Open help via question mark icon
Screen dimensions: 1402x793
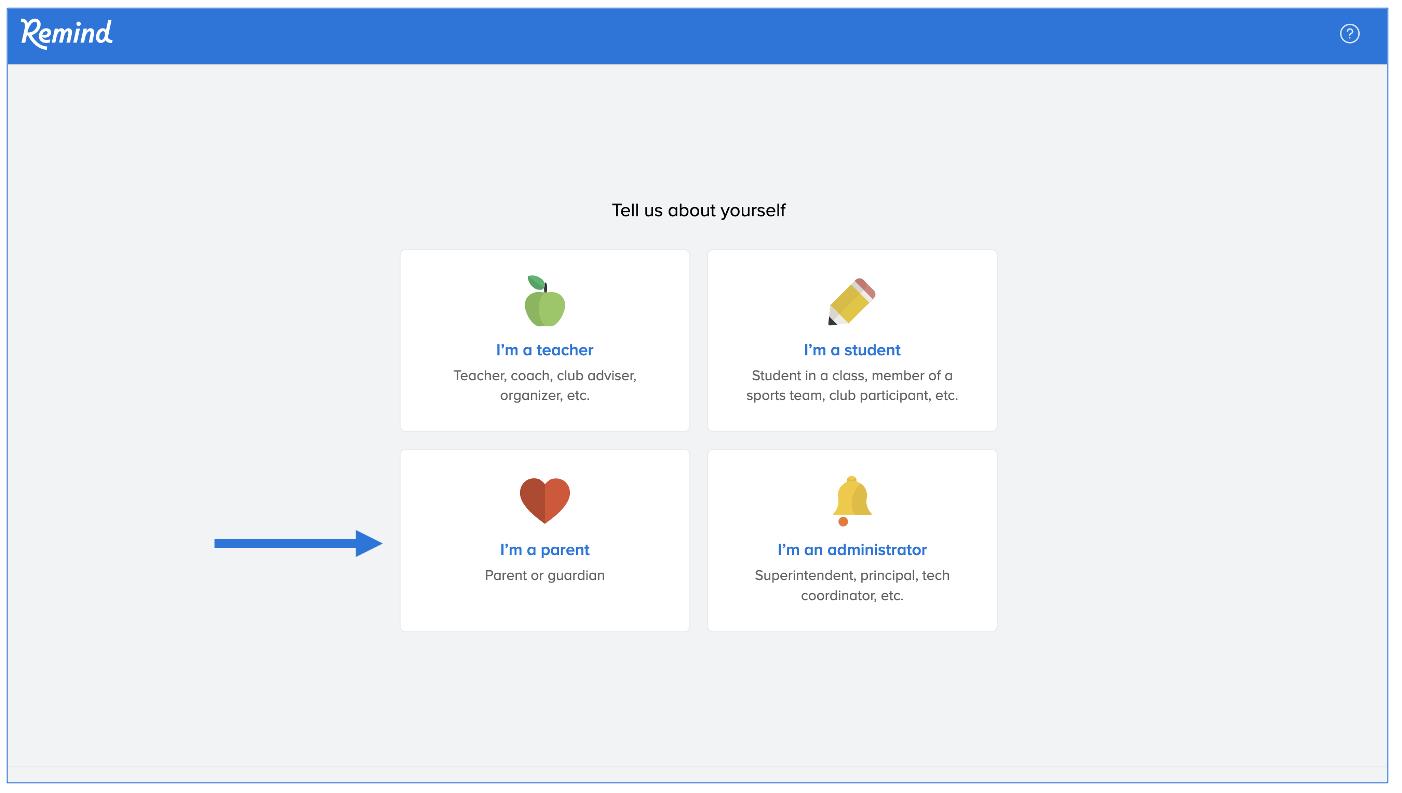1349,34
